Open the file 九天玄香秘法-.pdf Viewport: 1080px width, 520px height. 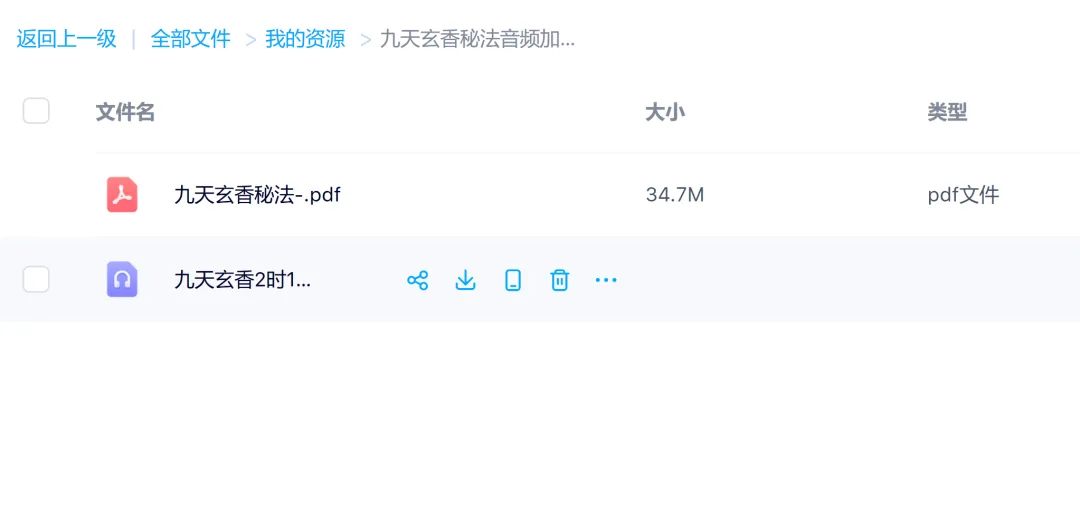click(257, 196)
